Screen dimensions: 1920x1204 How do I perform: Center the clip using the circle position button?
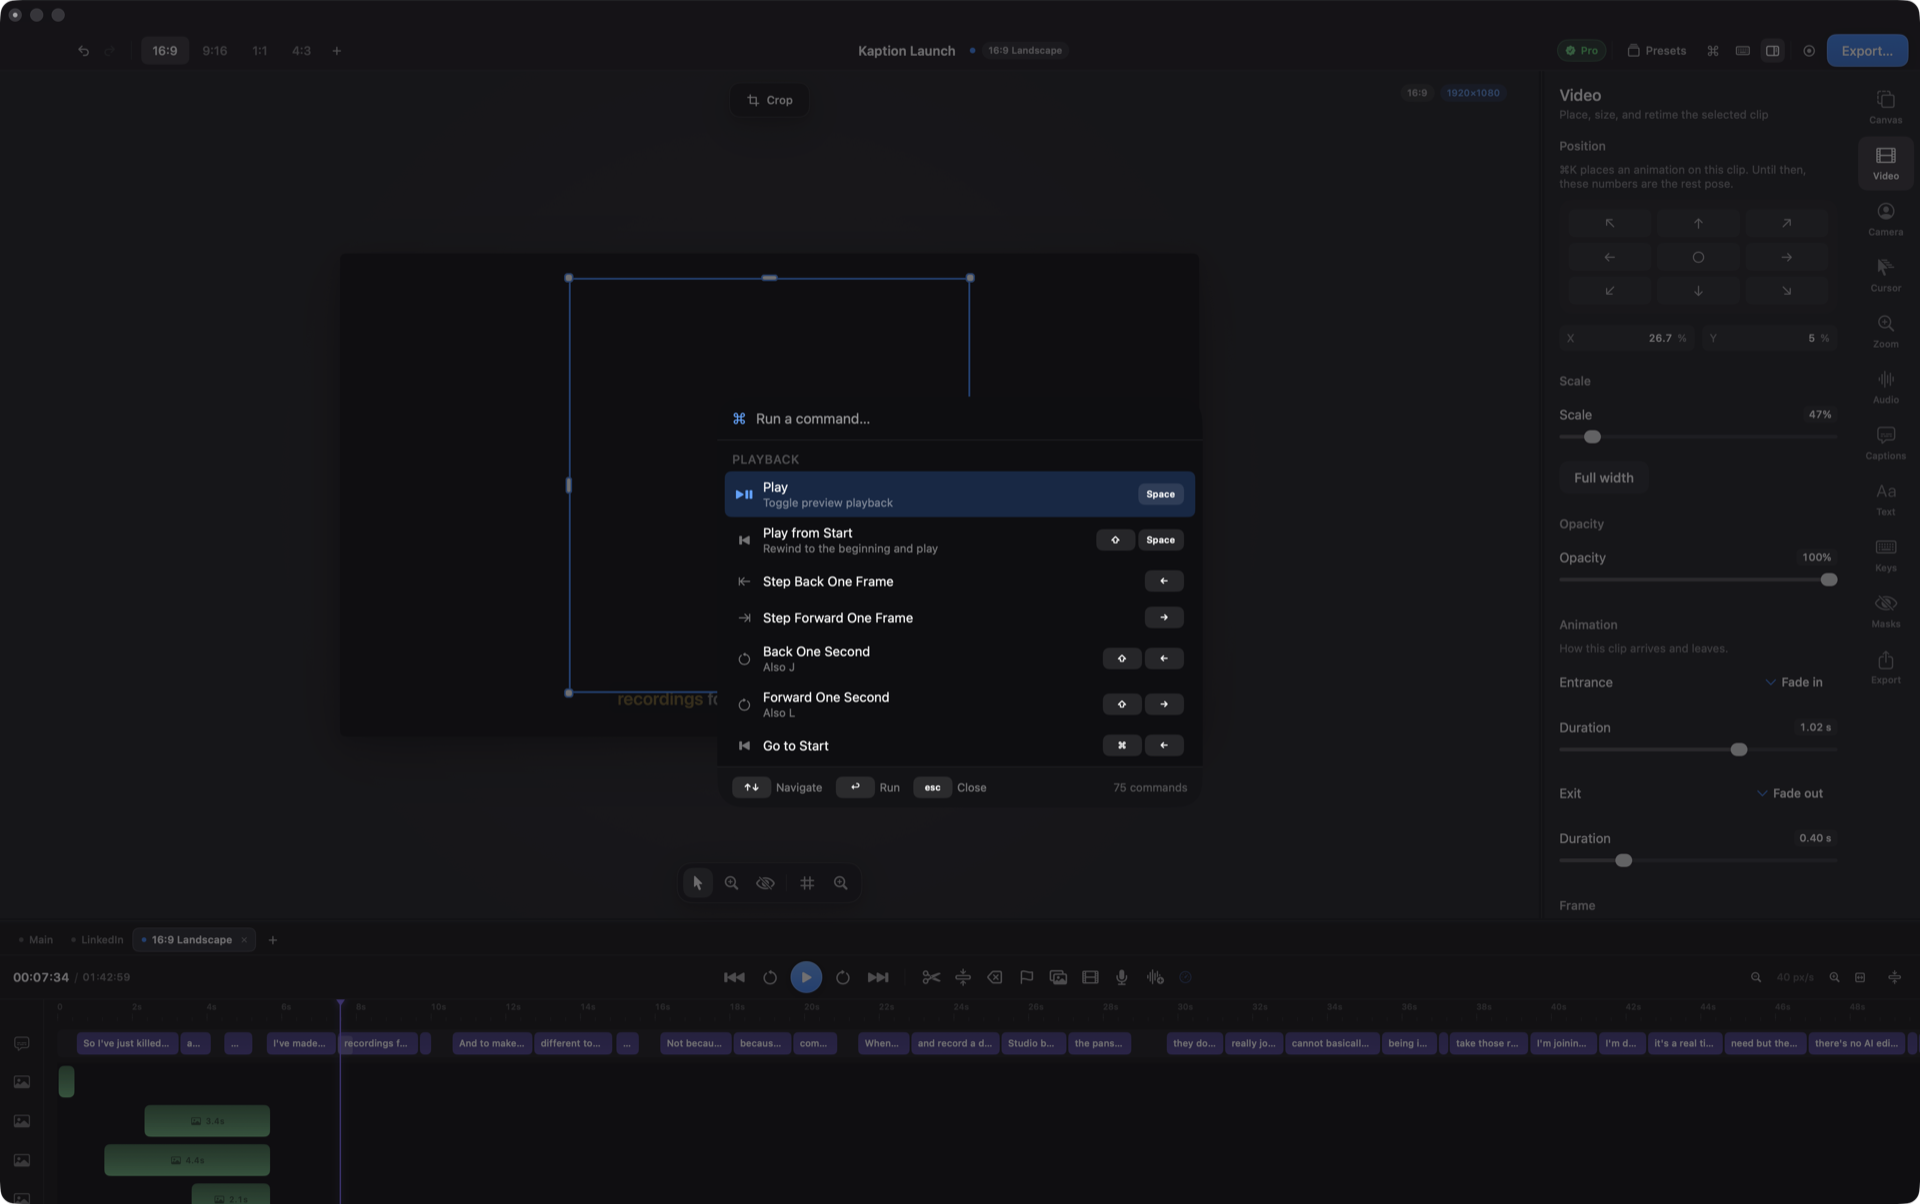[x=1697, y=257]
